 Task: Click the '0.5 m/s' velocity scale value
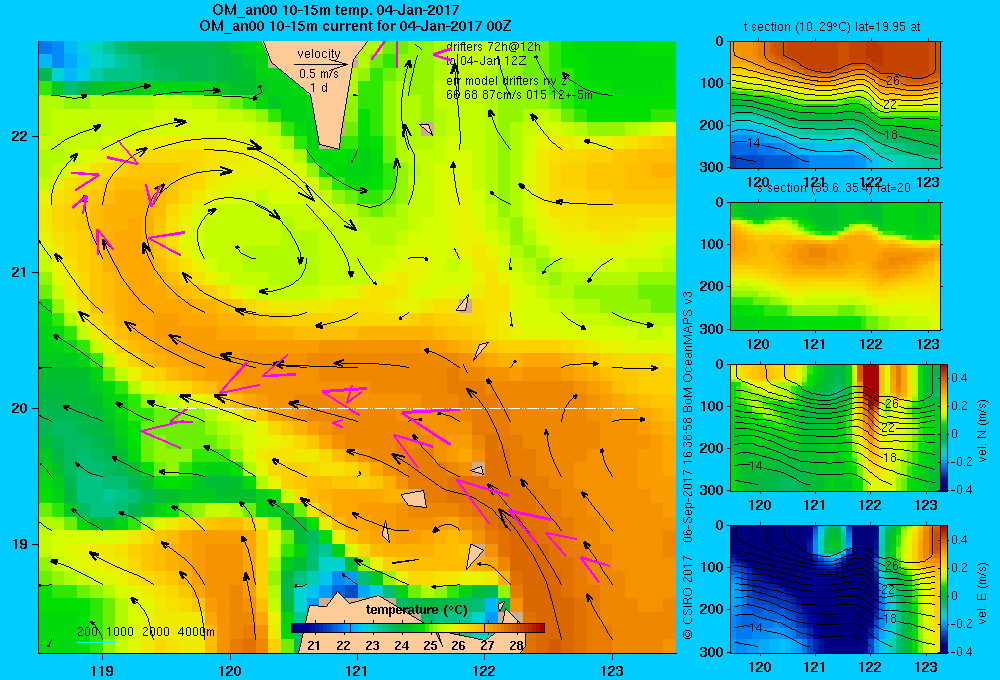(319, 74)
